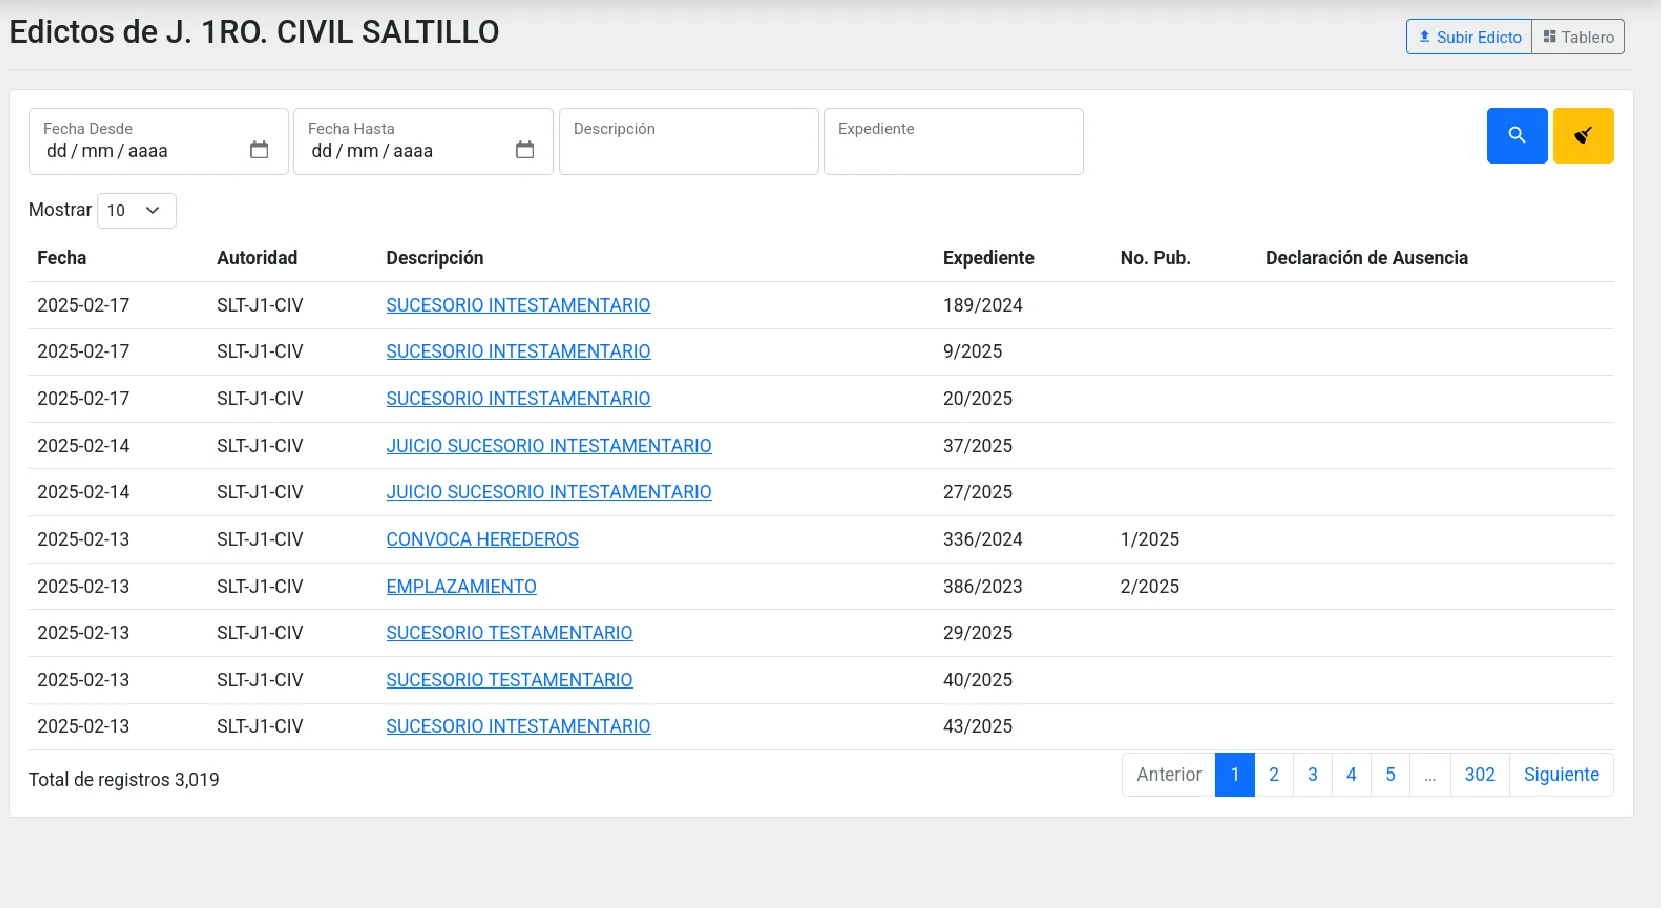This screenshot has width=1661, height=908.
Task: Open the Tablero dashboard button
Action: click(1578, 37)
